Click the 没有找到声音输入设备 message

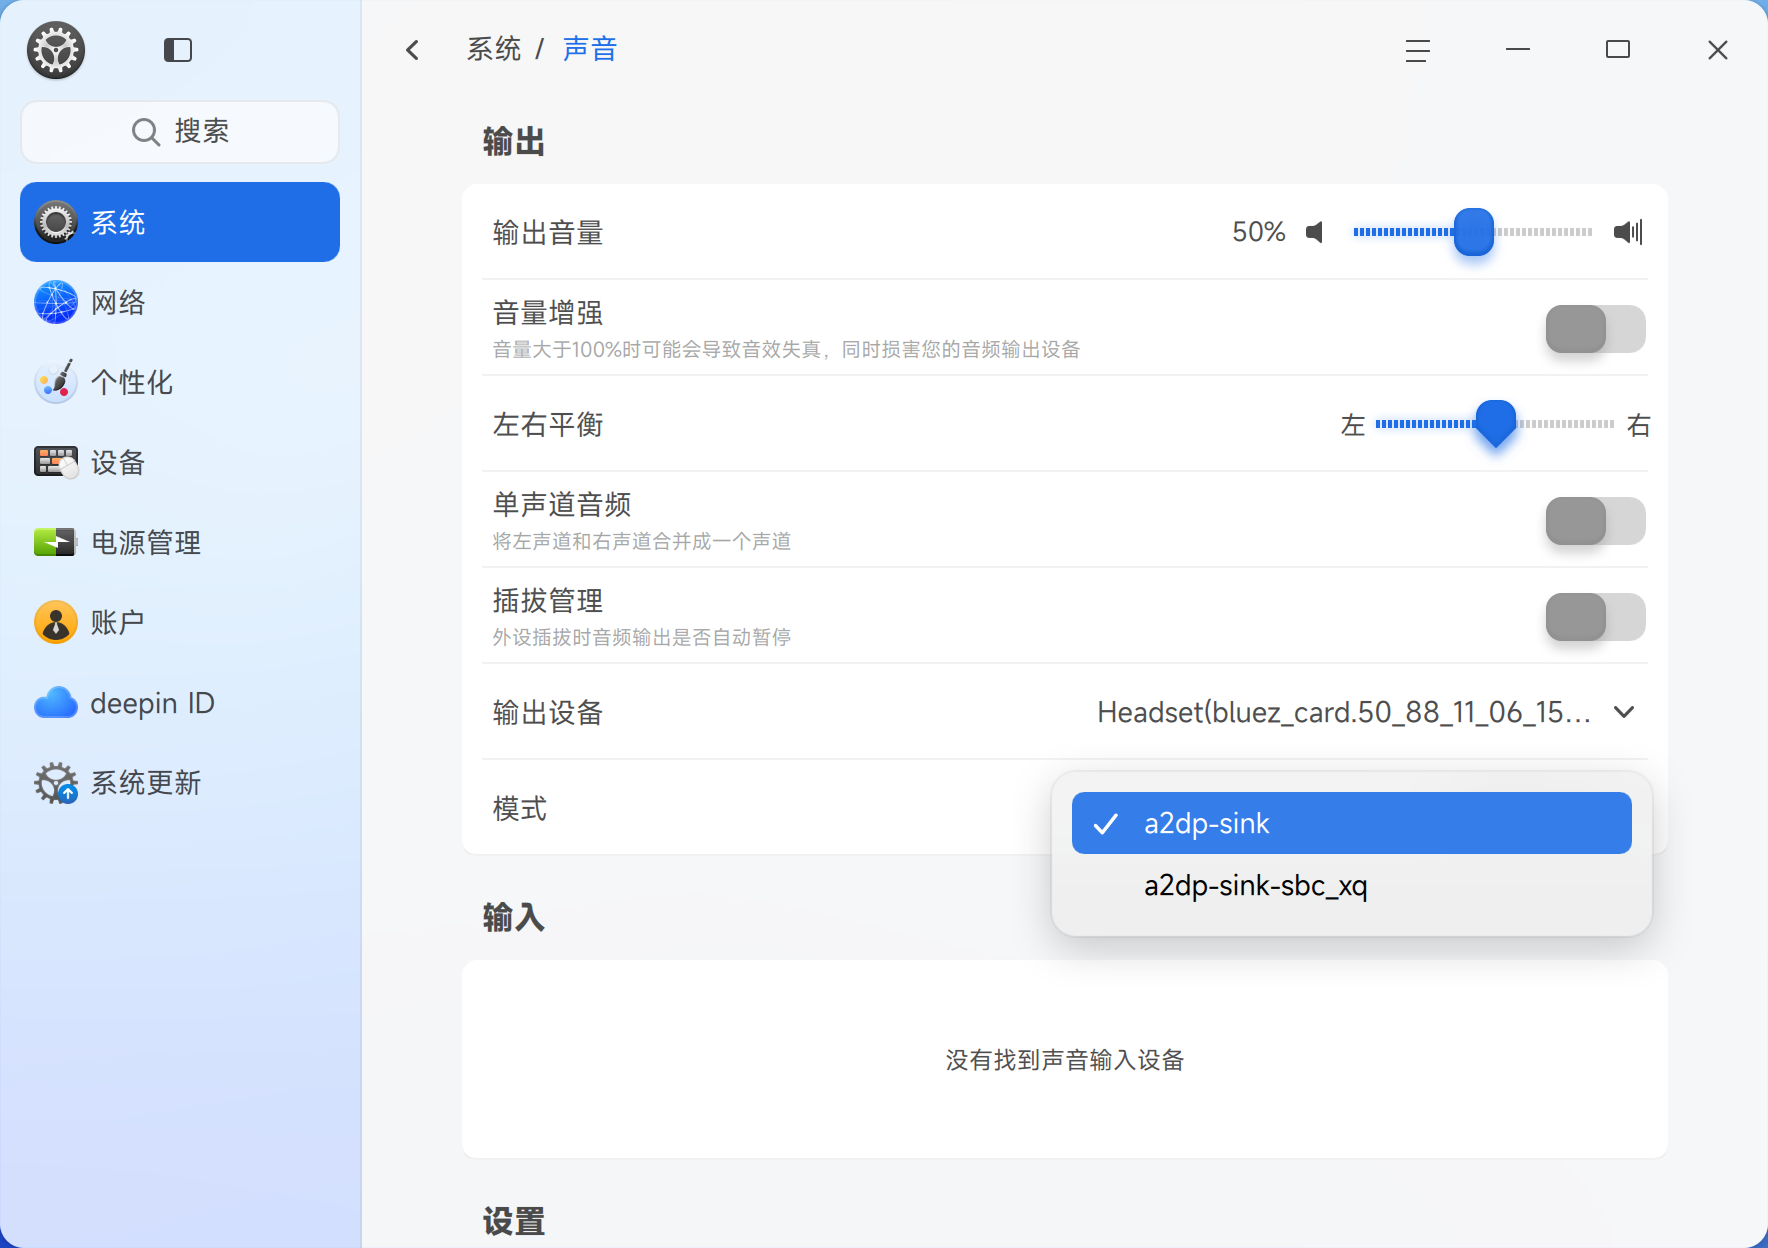tap(1065, 1060)
